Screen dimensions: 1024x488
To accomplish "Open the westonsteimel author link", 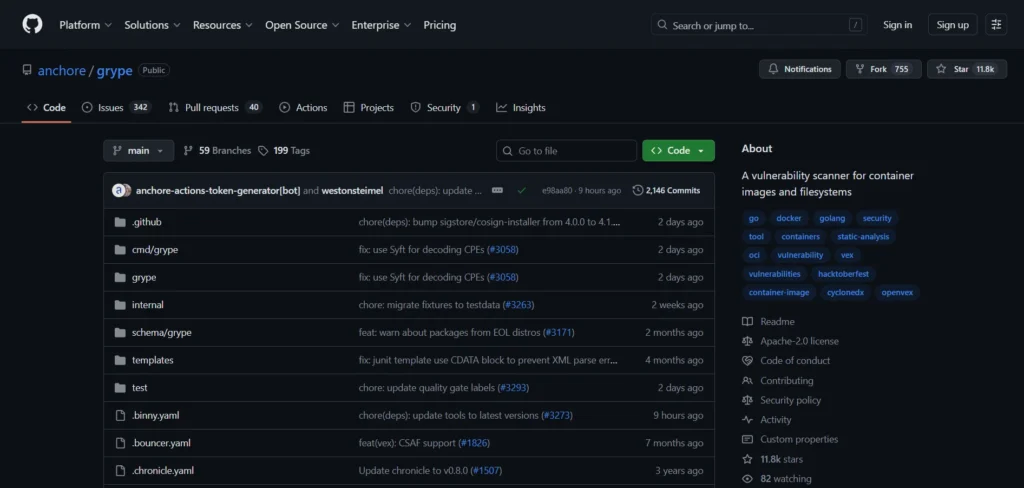I will [x=352, y=191].
